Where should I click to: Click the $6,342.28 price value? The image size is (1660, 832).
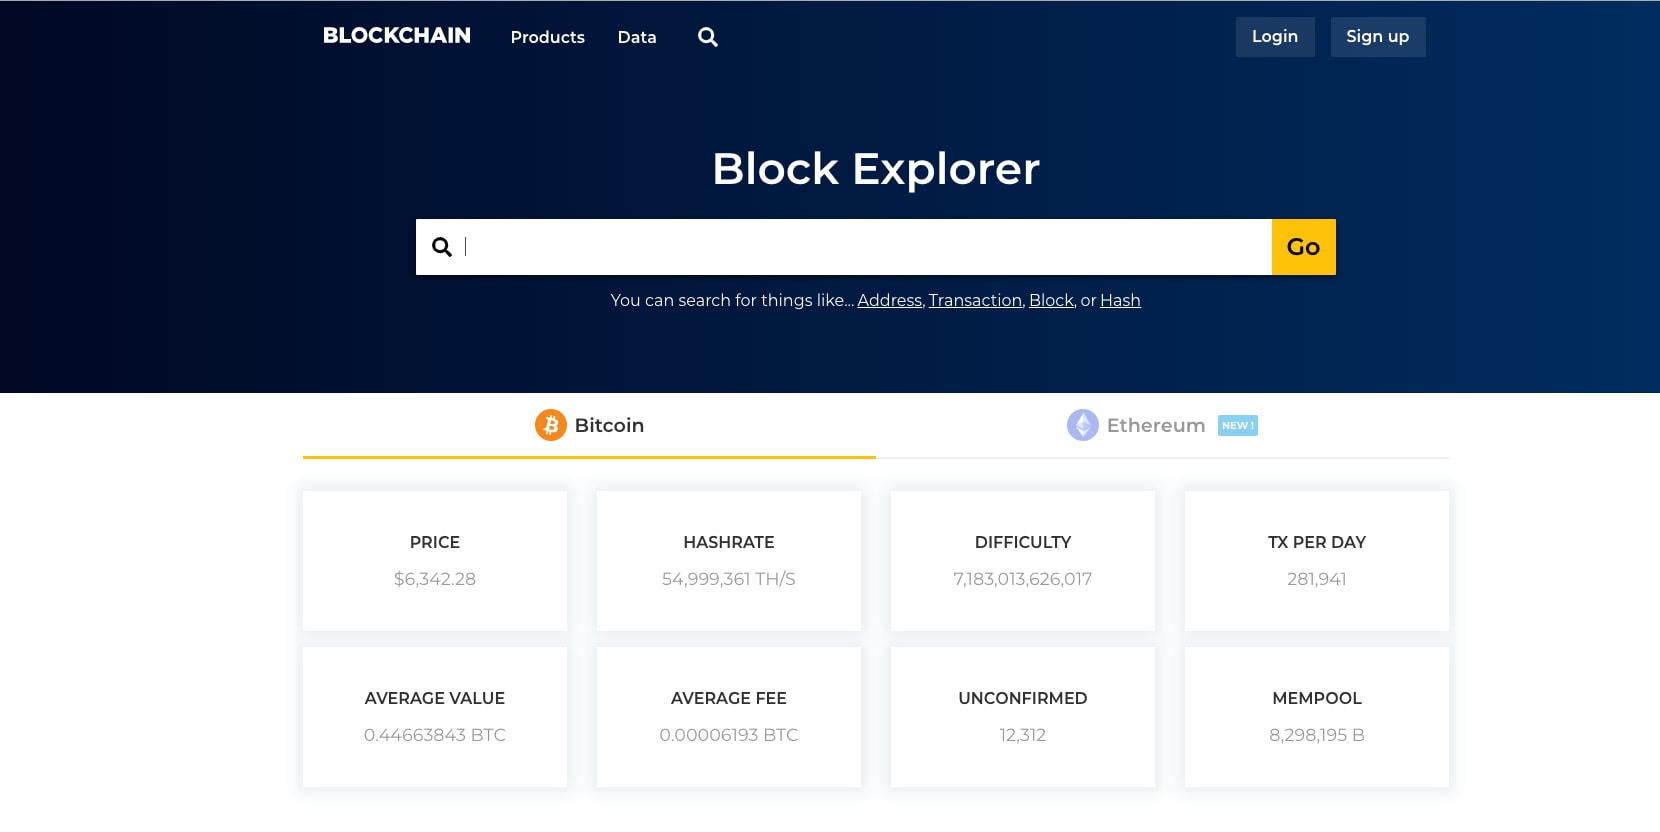coord(435,579)
